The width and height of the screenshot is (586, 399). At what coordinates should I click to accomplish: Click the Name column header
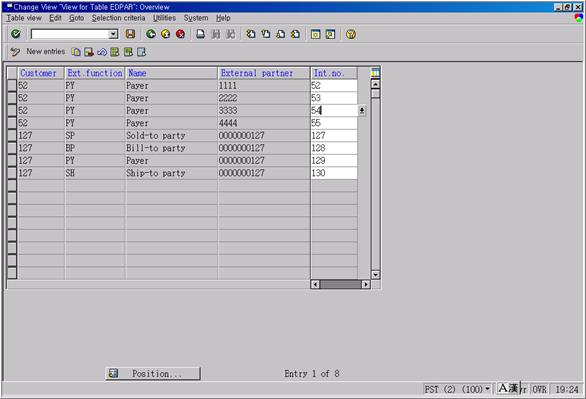172,73
